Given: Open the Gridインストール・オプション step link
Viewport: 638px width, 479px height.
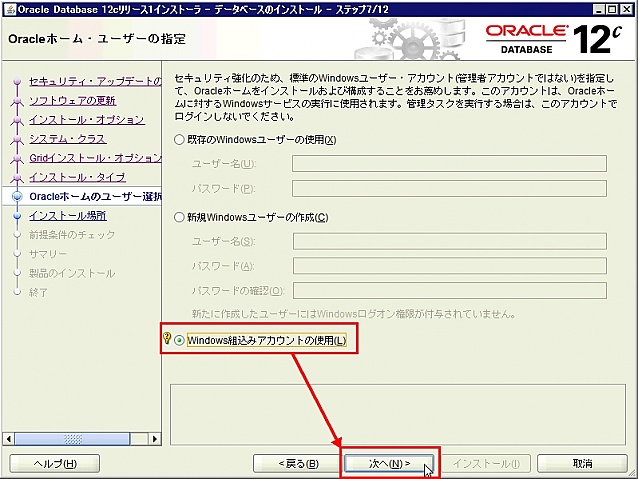Looking at the screenshot, I should pyautogui.click(x=95, y=158).
